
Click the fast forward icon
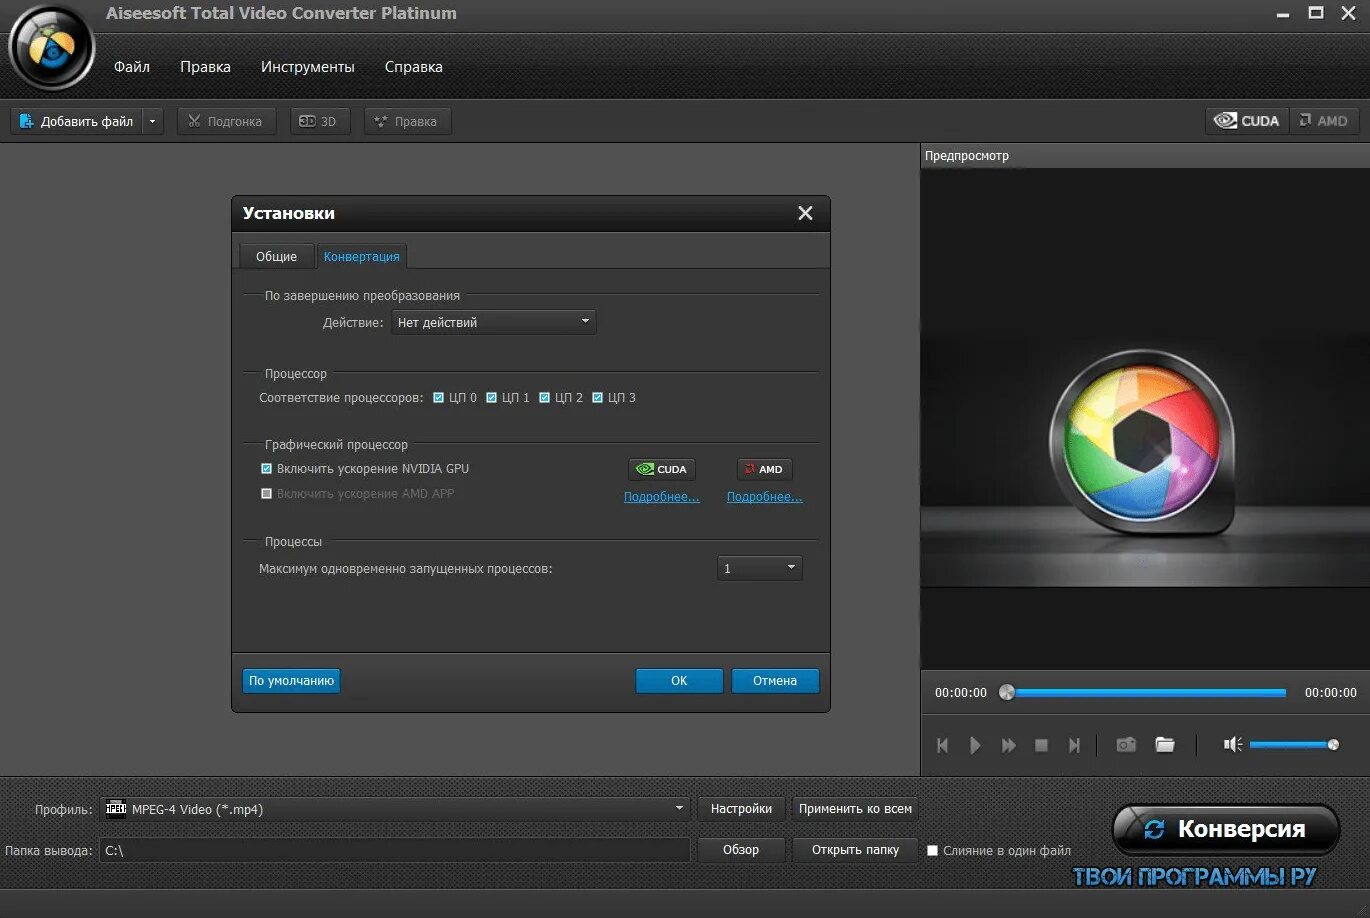1008,745
